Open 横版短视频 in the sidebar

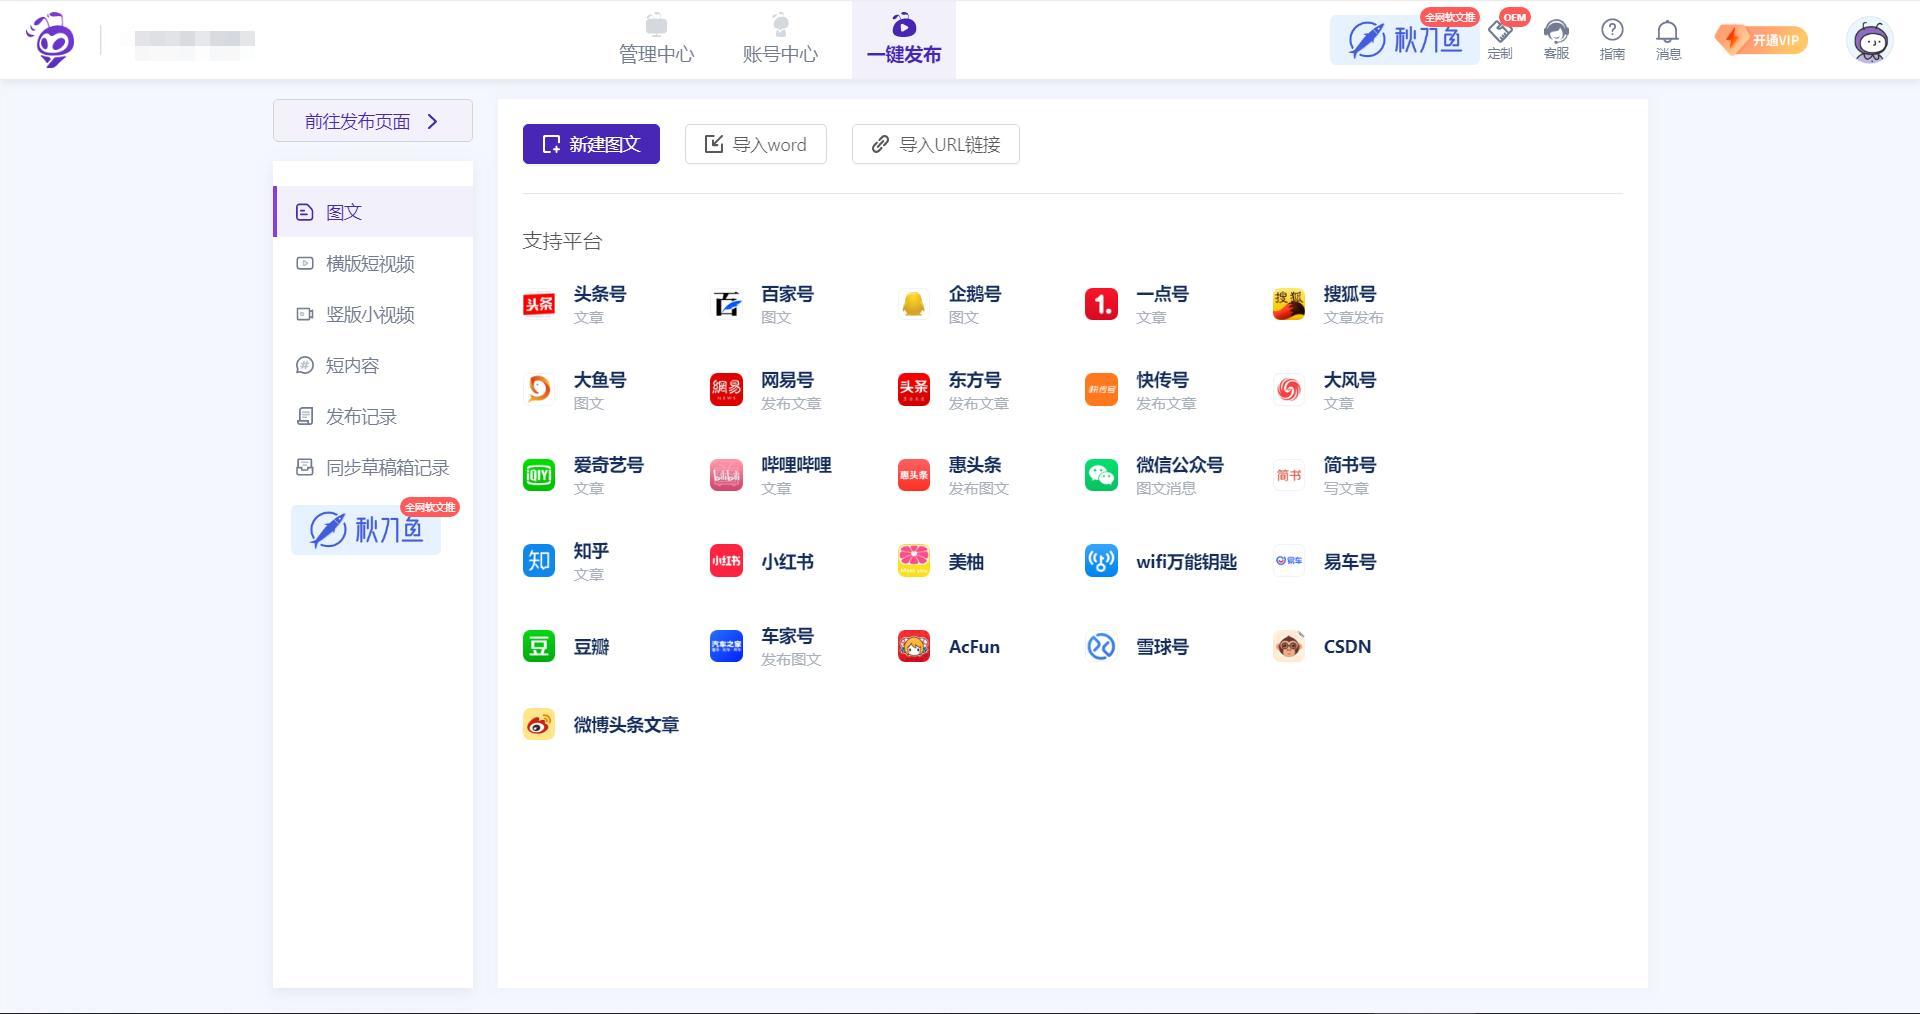(x=373, y=263)
